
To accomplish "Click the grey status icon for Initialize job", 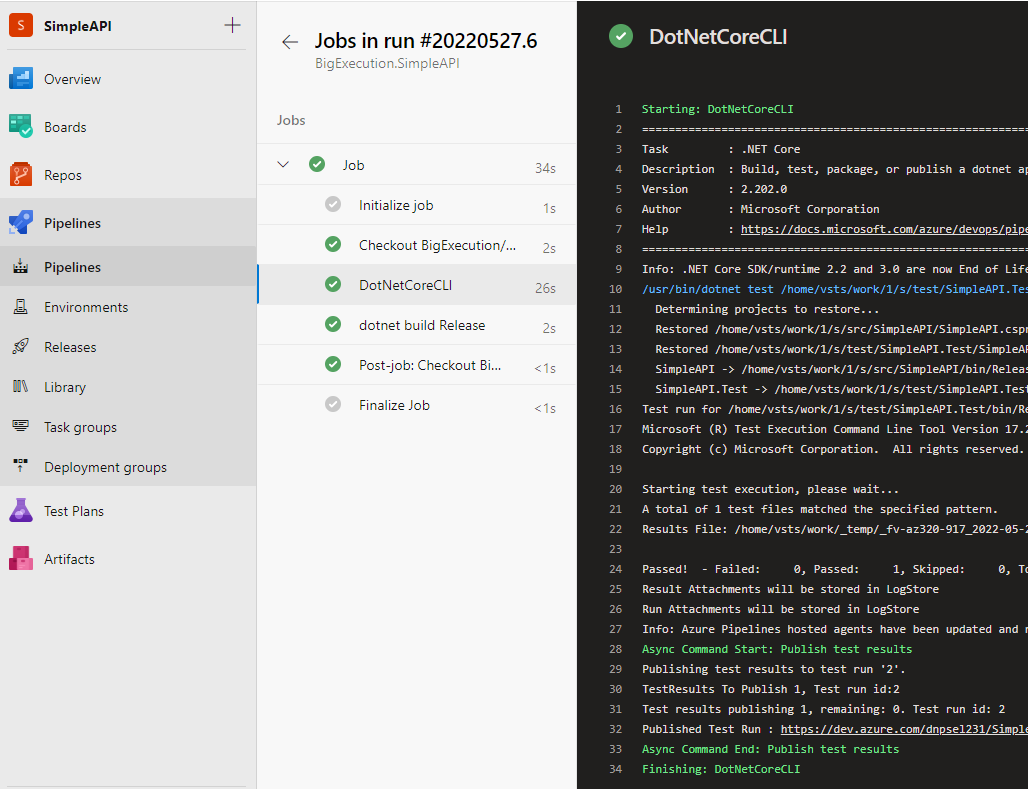I will pos(333,205).
